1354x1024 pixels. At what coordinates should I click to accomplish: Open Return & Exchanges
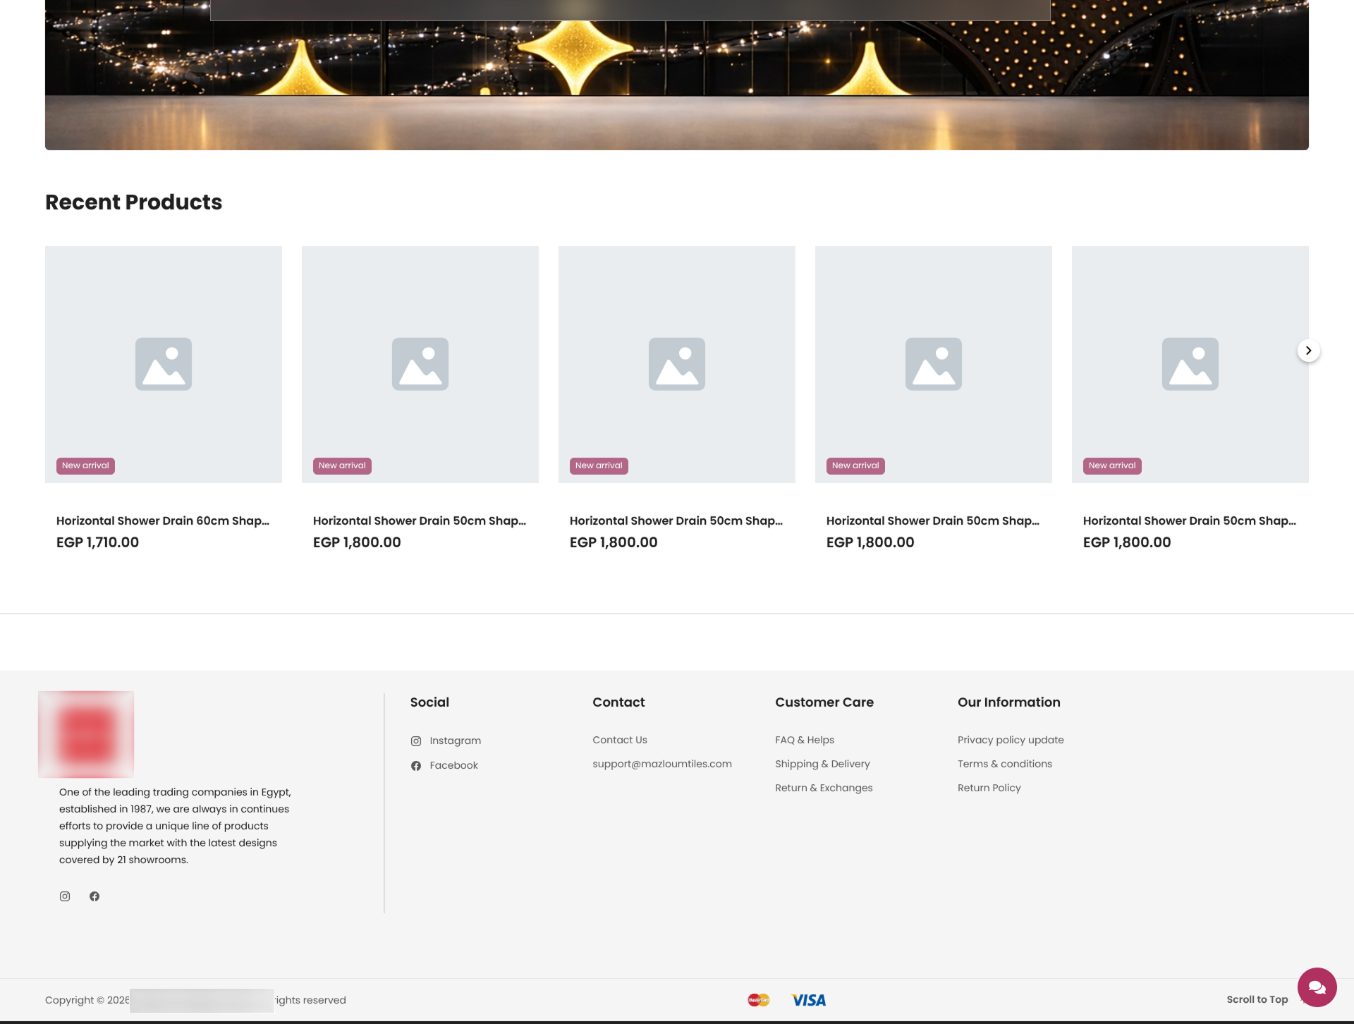[824, 787]
